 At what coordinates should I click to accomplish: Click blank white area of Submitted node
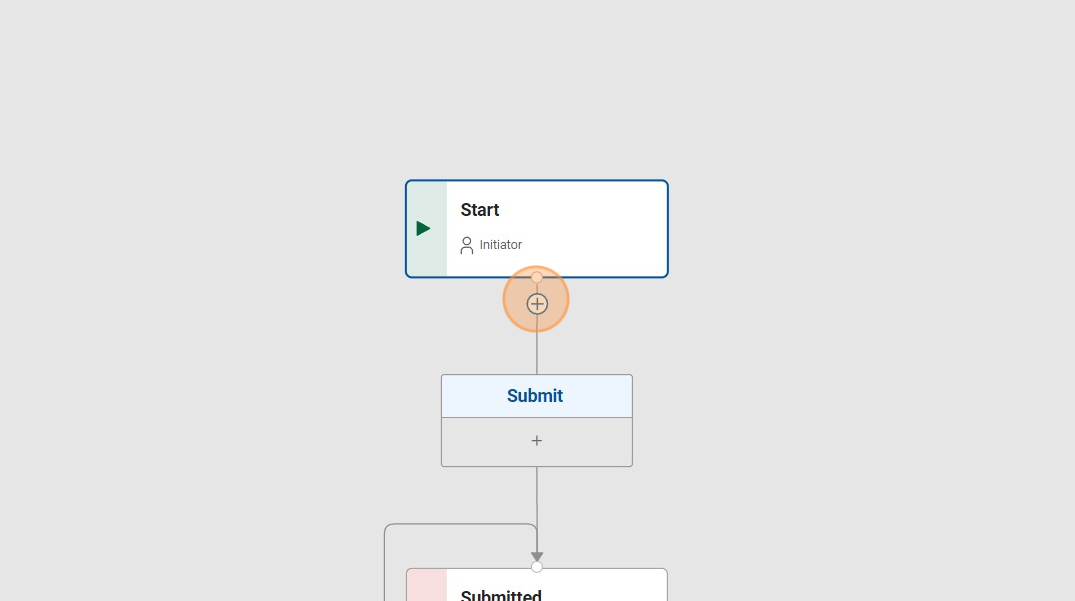610,588
